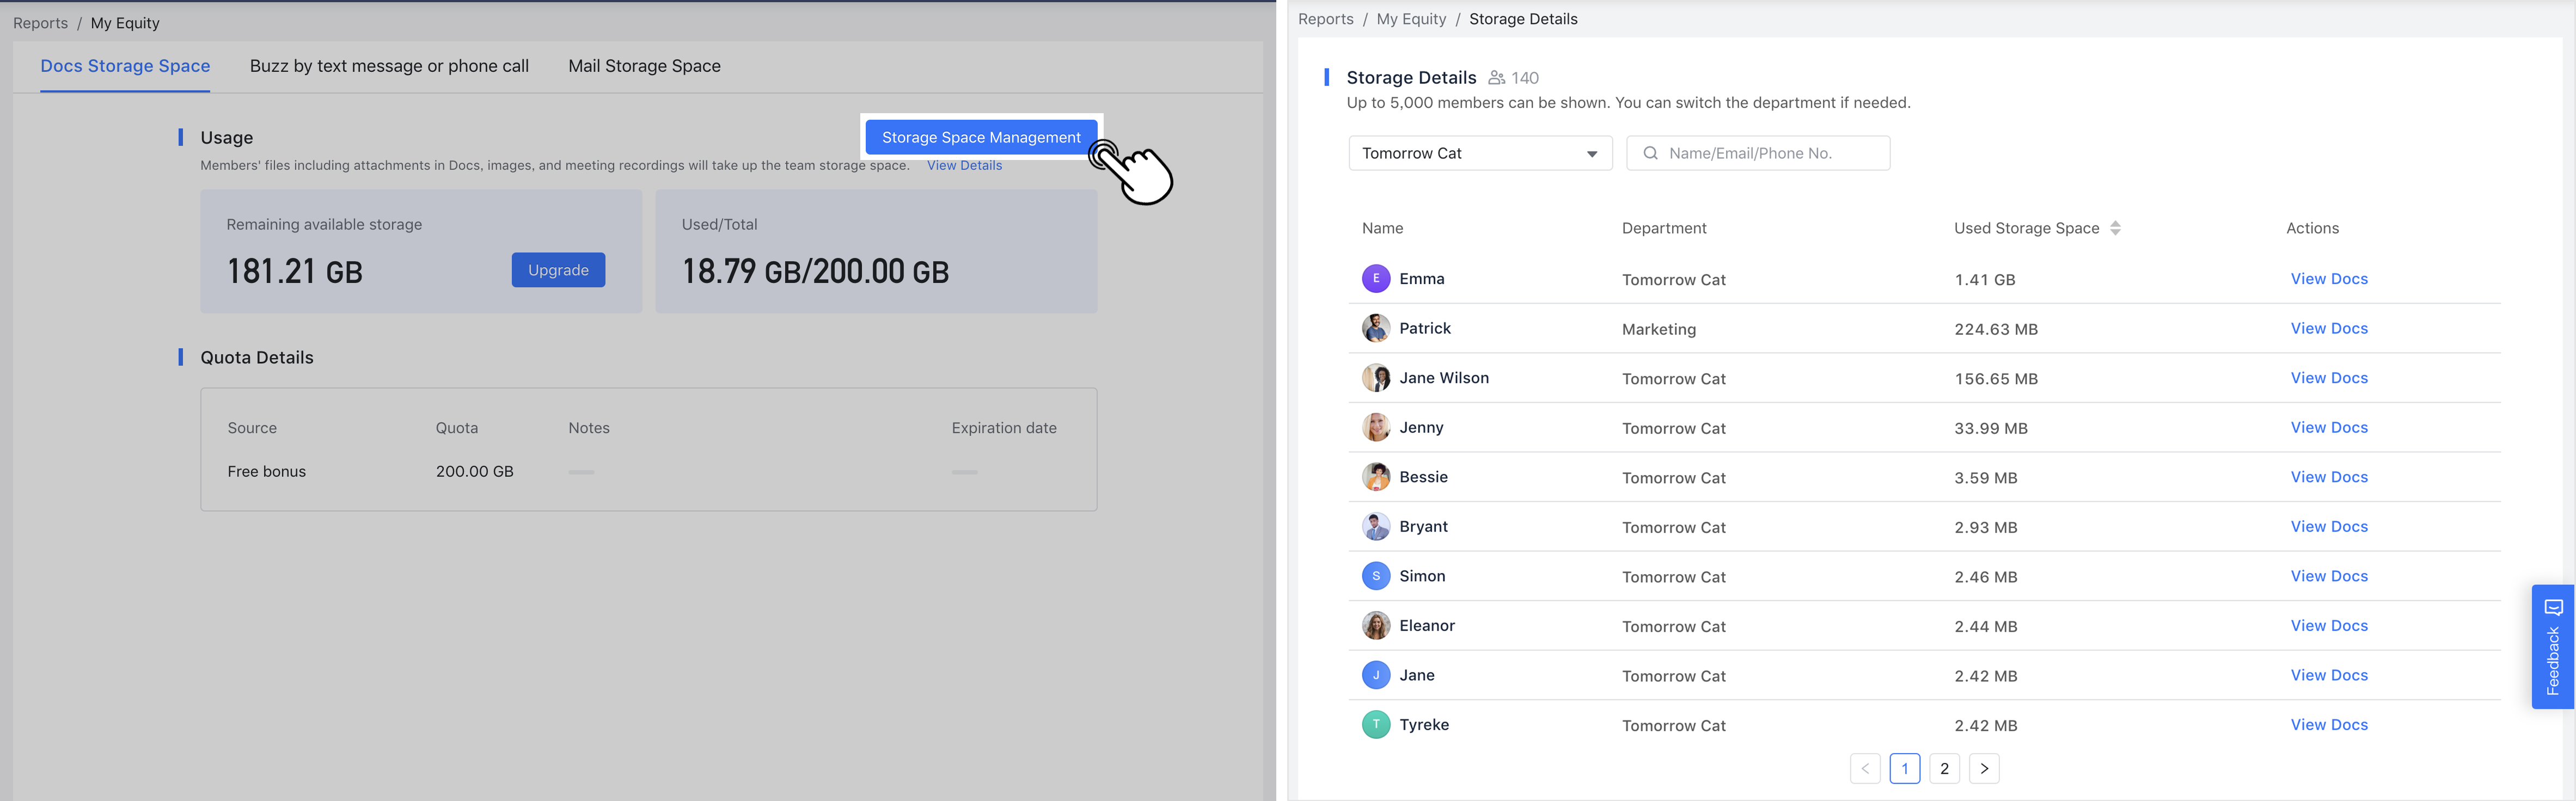The width and height of the screenshot is (2576, 801).
Task: Click Reports breadcrumb in right panel
Action: [1326, 19]
